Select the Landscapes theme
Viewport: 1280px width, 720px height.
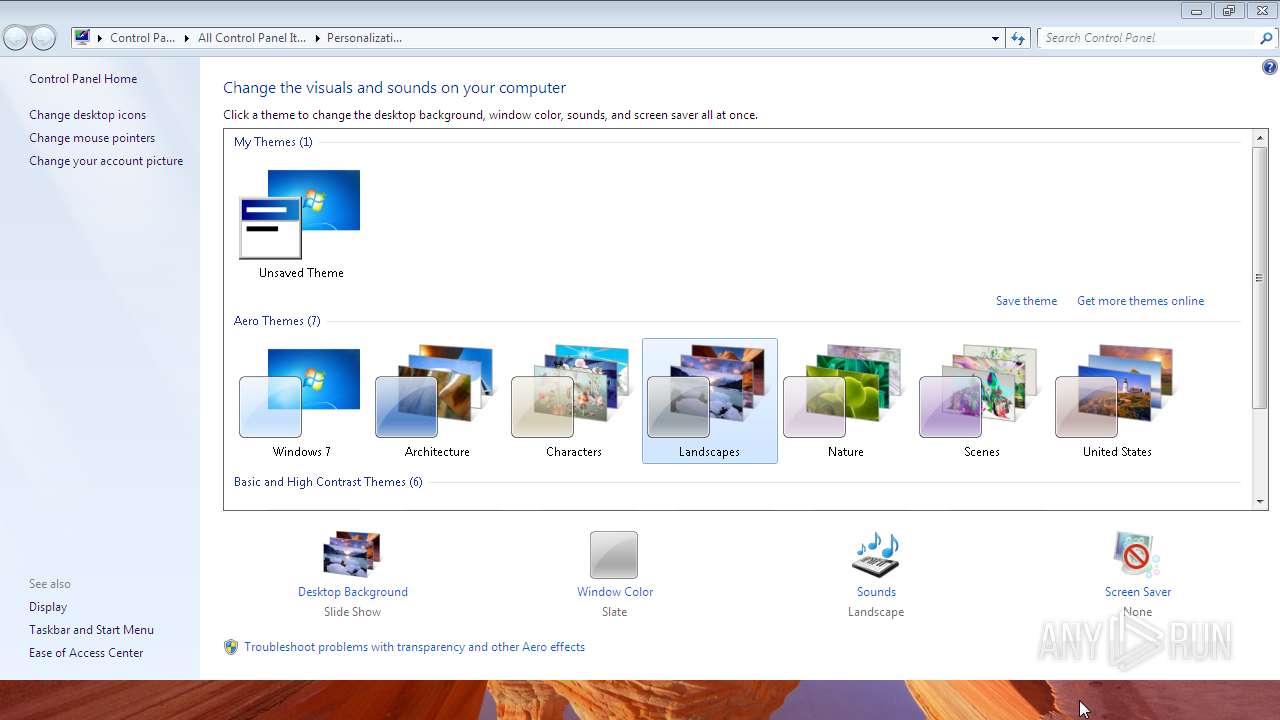(709, 401)
